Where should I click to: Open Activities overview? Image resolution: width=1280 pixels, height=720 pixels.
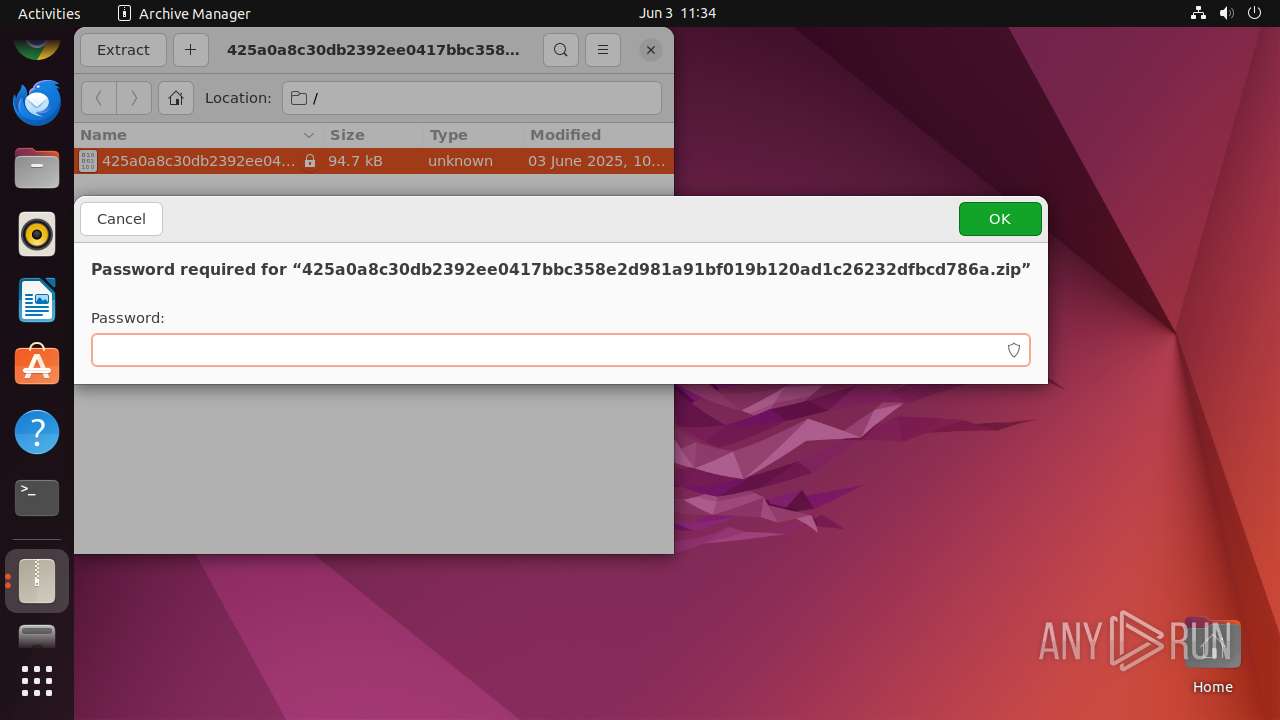tap(49, 13)
